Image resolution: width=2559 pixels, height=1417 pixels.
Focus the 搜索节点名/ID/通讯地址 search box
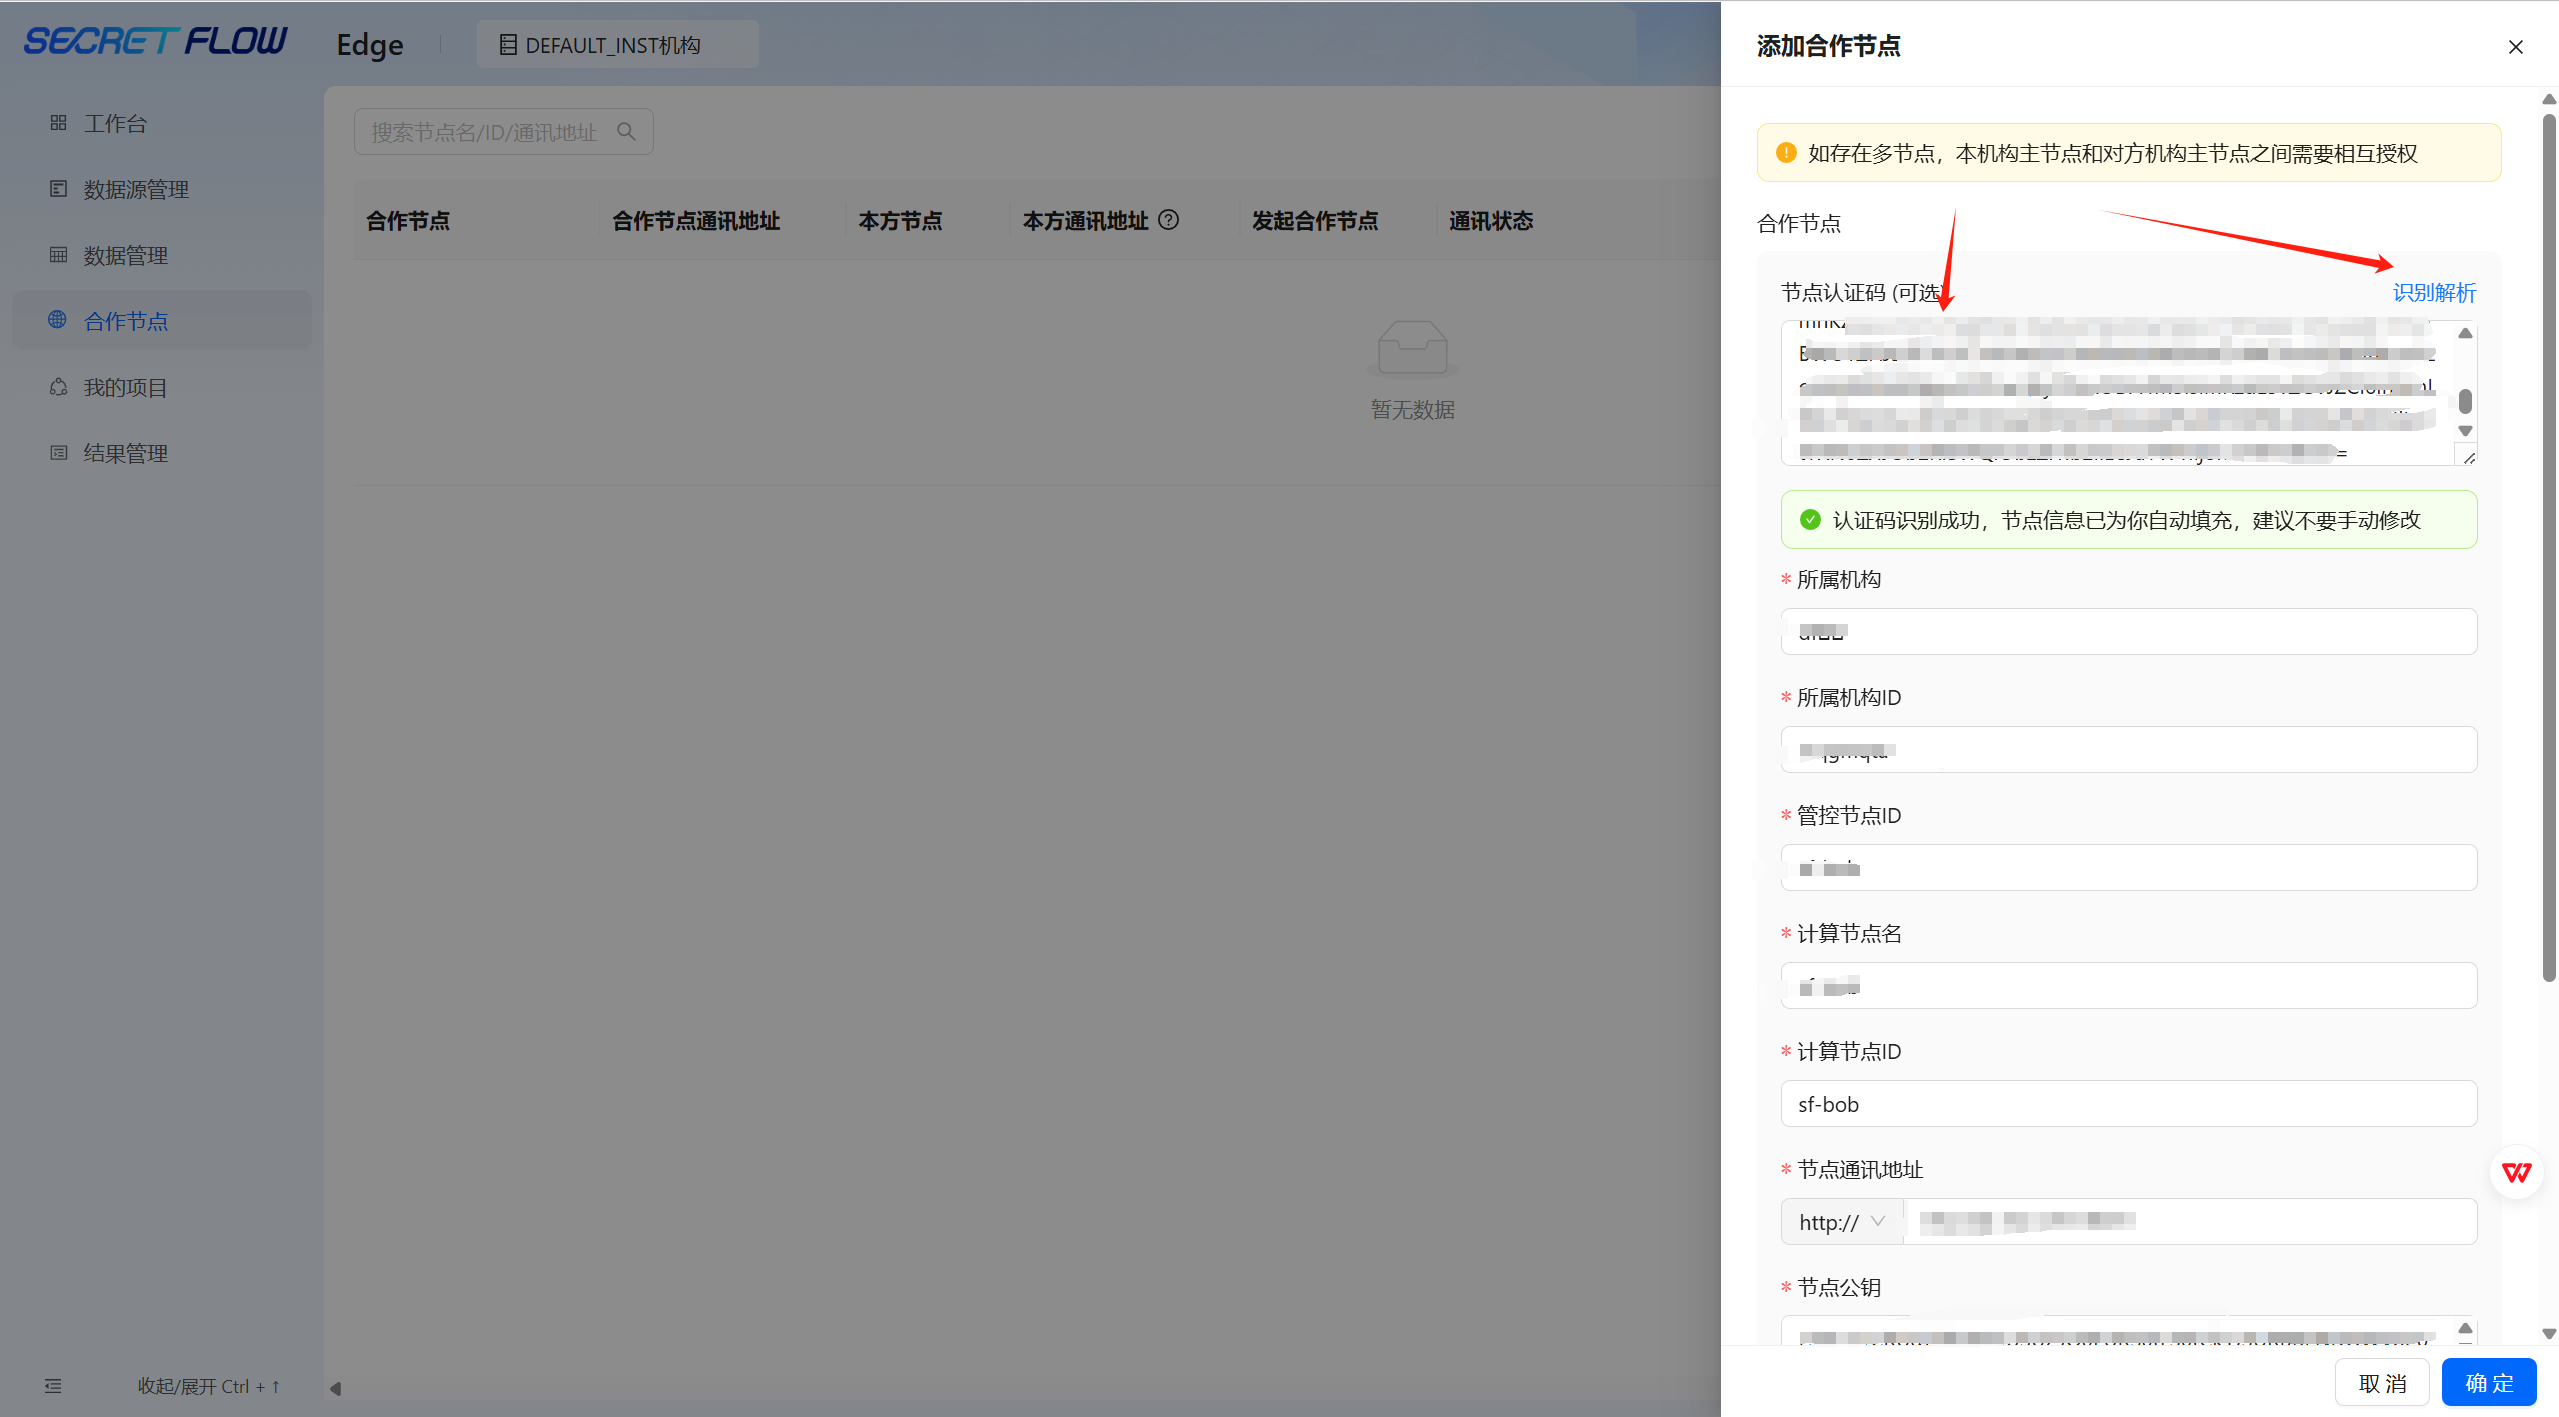pos(503,132)
